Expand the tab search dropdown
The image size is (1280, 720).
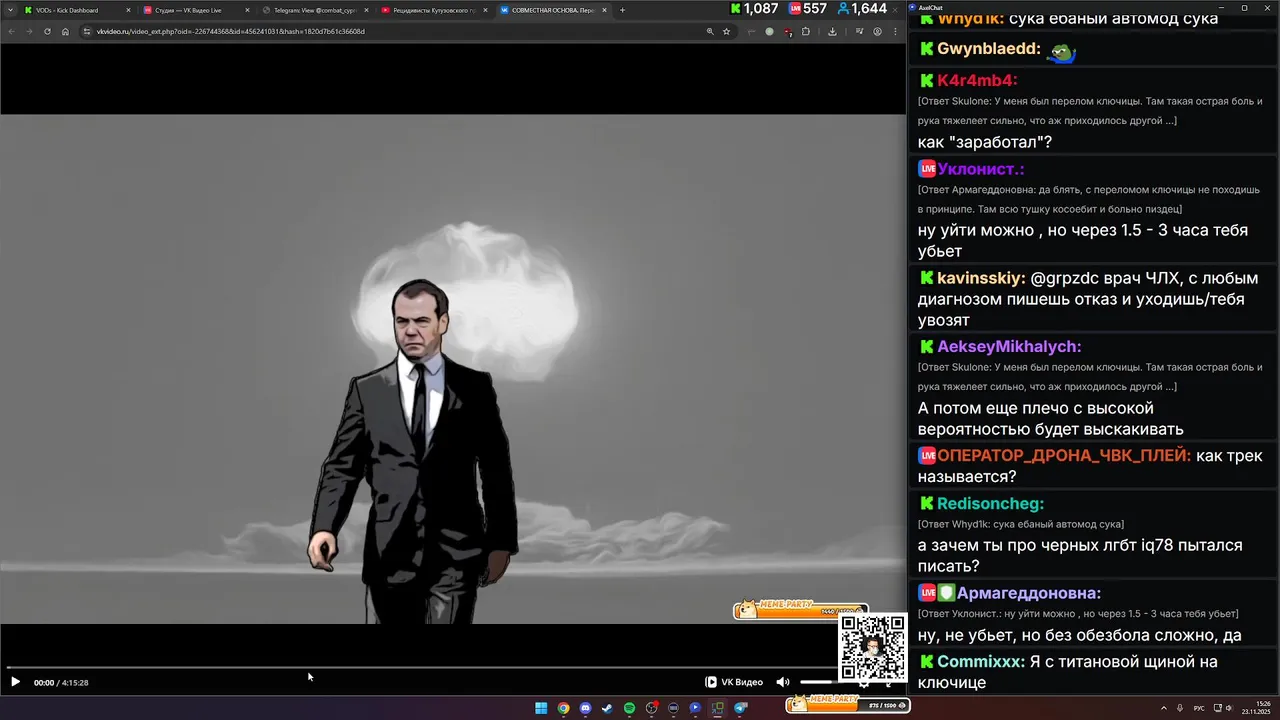coord(12,10)
